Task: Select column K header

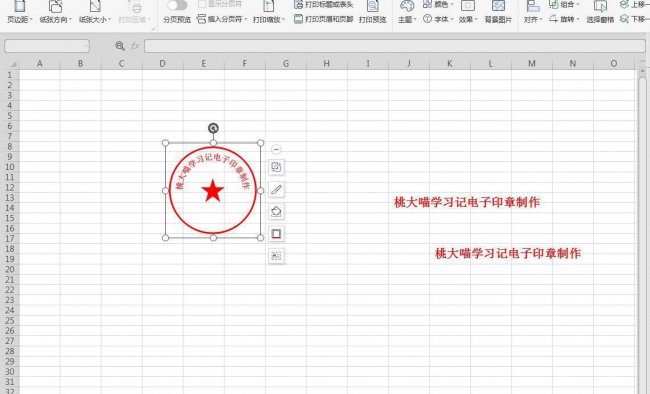Action: coord(450,63)
